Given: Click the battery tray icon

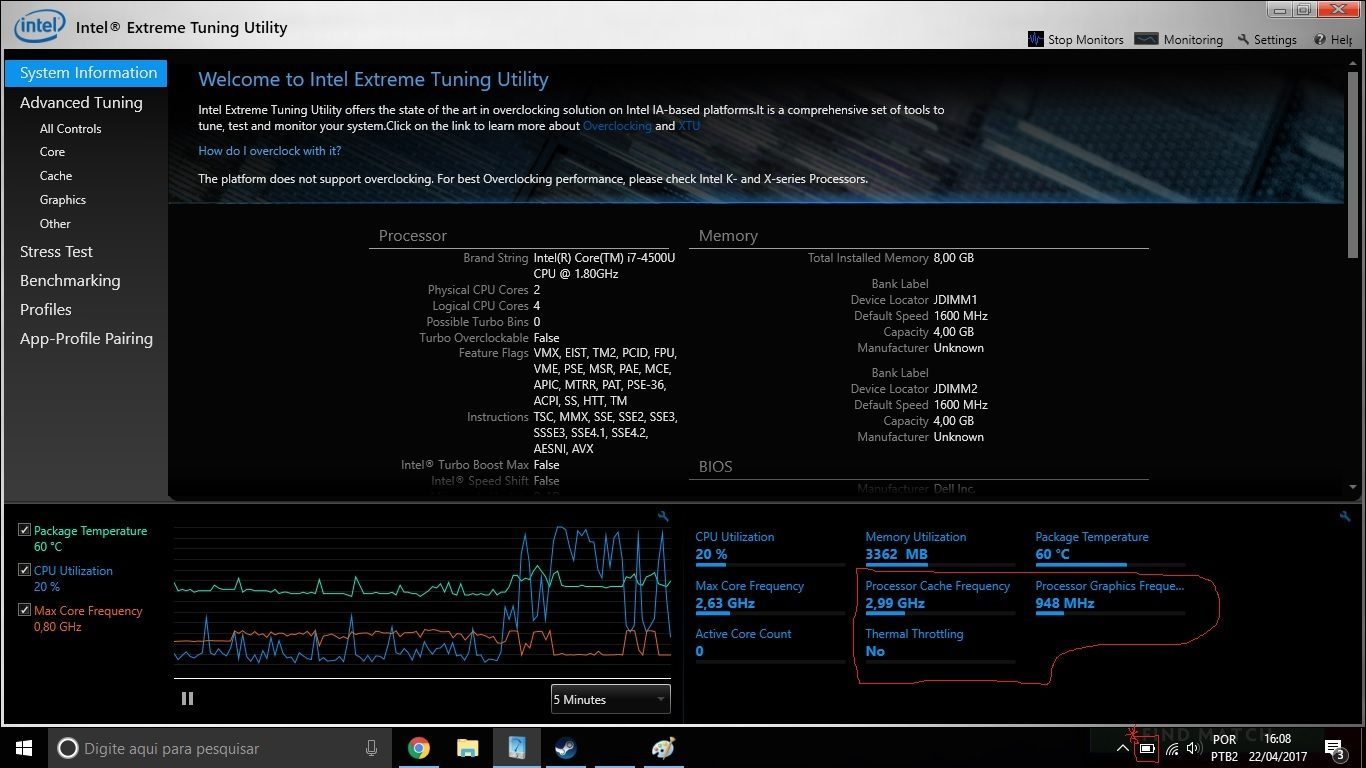Looking at the screenshot, I should (x=1148, y=748).
